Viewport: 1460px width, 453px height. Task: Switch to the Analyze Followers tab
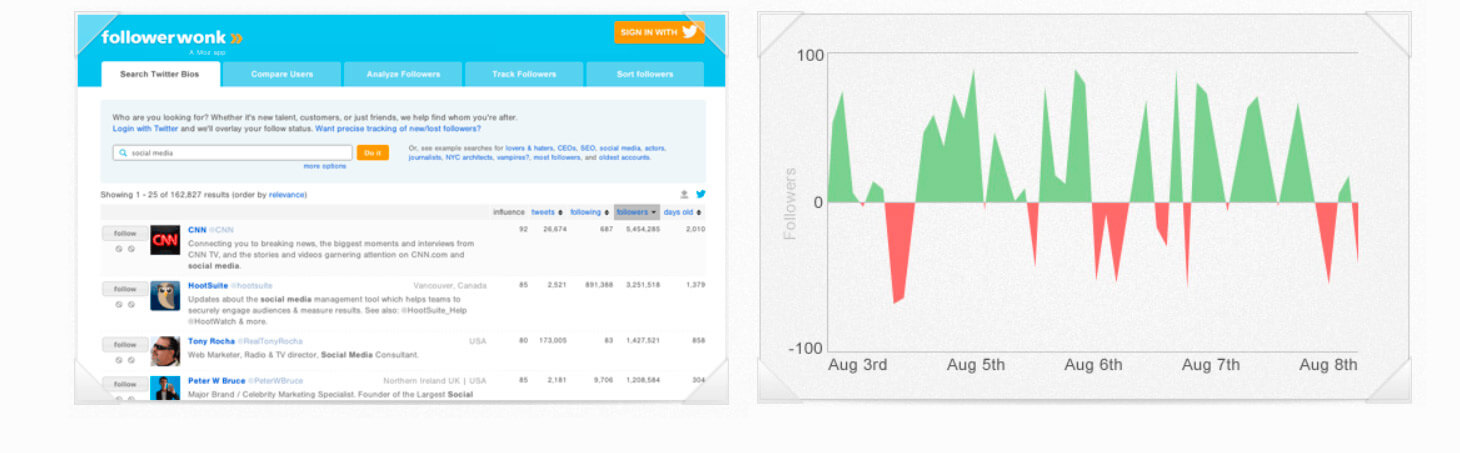(403, 74)
